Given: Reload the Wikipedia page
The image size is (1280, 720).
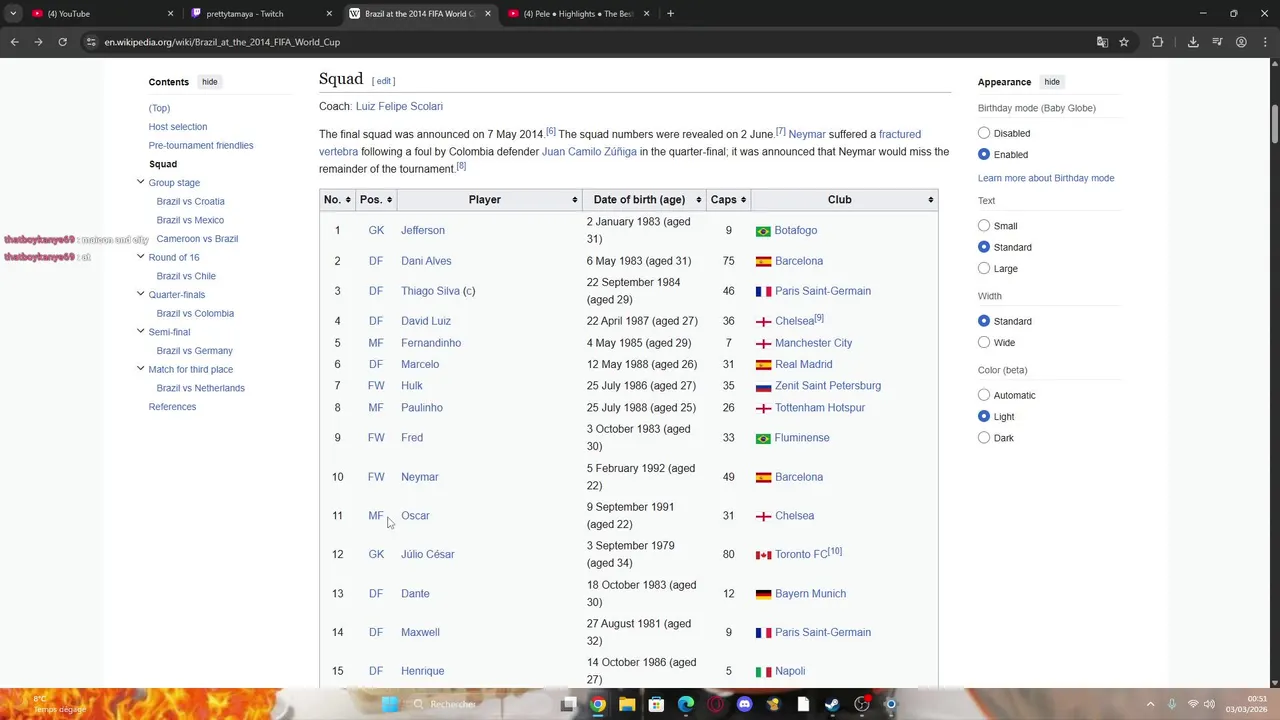Looking at the screenshot, I should pyautogui.click(x=62, y=42).
